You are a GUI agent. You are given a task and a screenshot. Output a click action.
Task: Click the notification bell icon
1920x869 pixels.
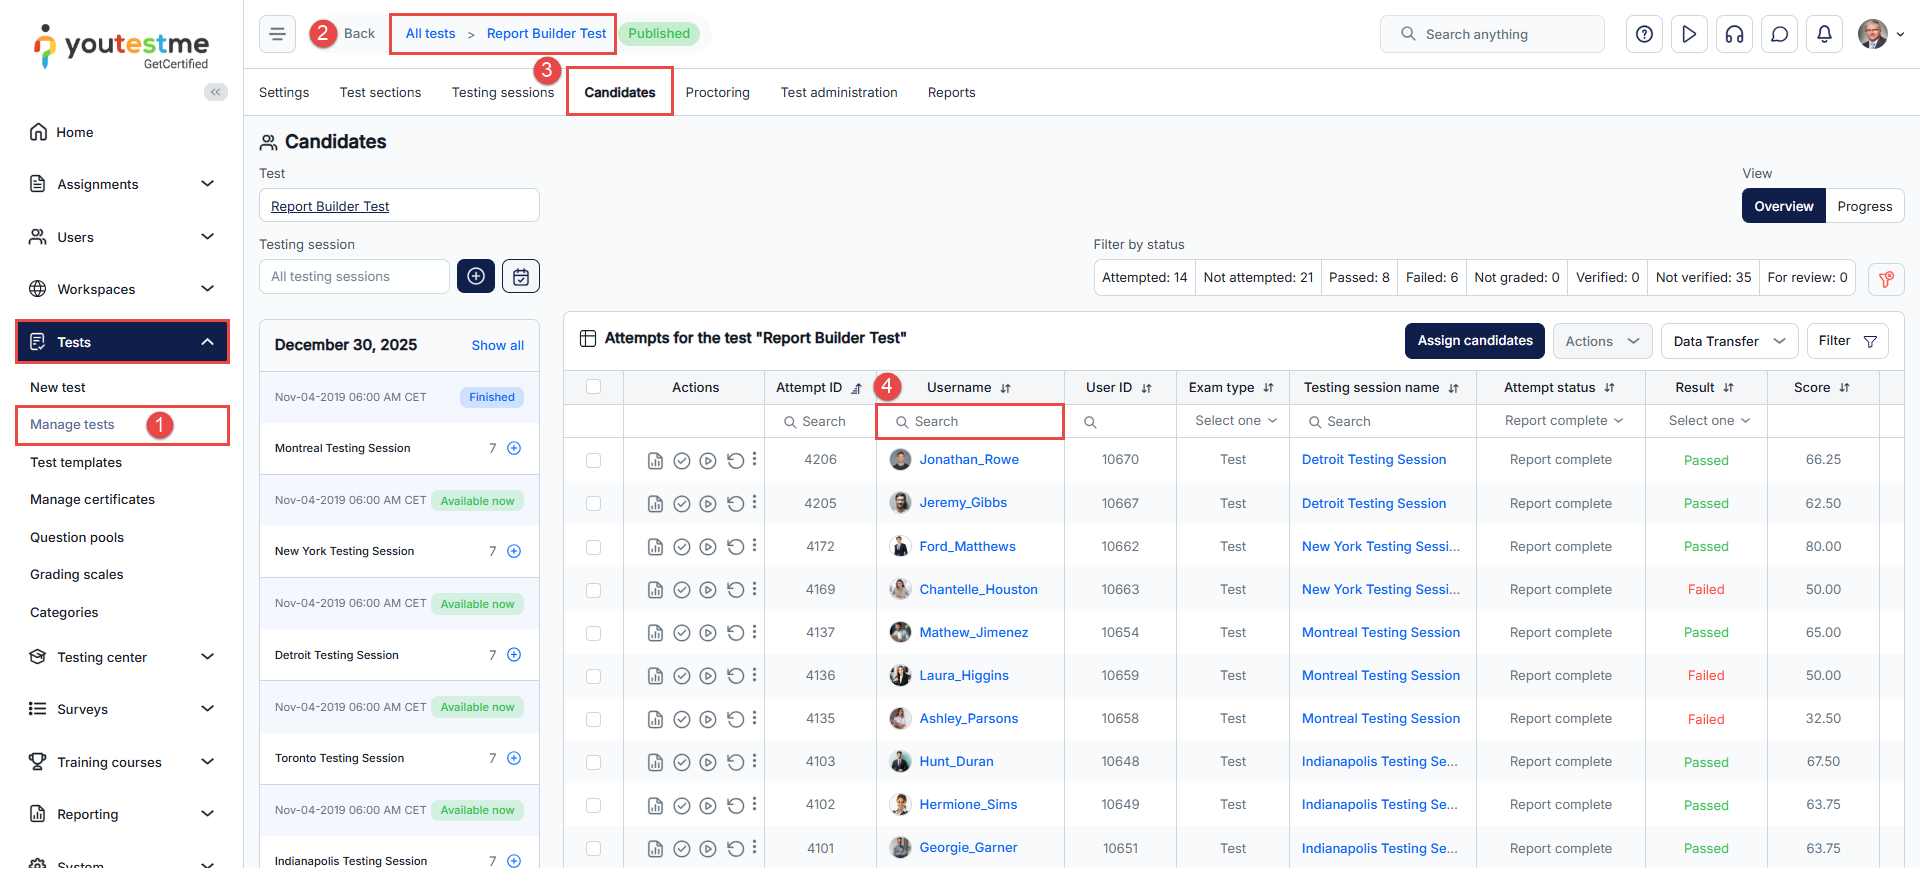(x=1824, y=34)
